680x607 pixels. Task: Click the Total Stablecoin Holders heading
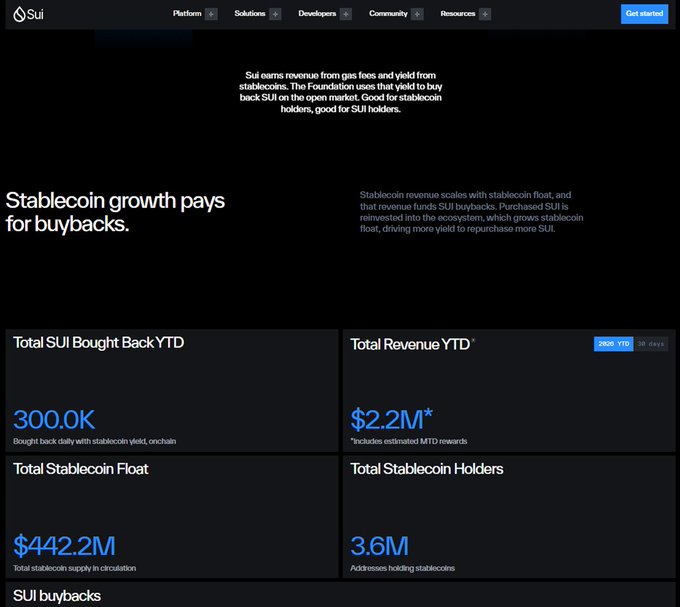(x=427, y=469)
